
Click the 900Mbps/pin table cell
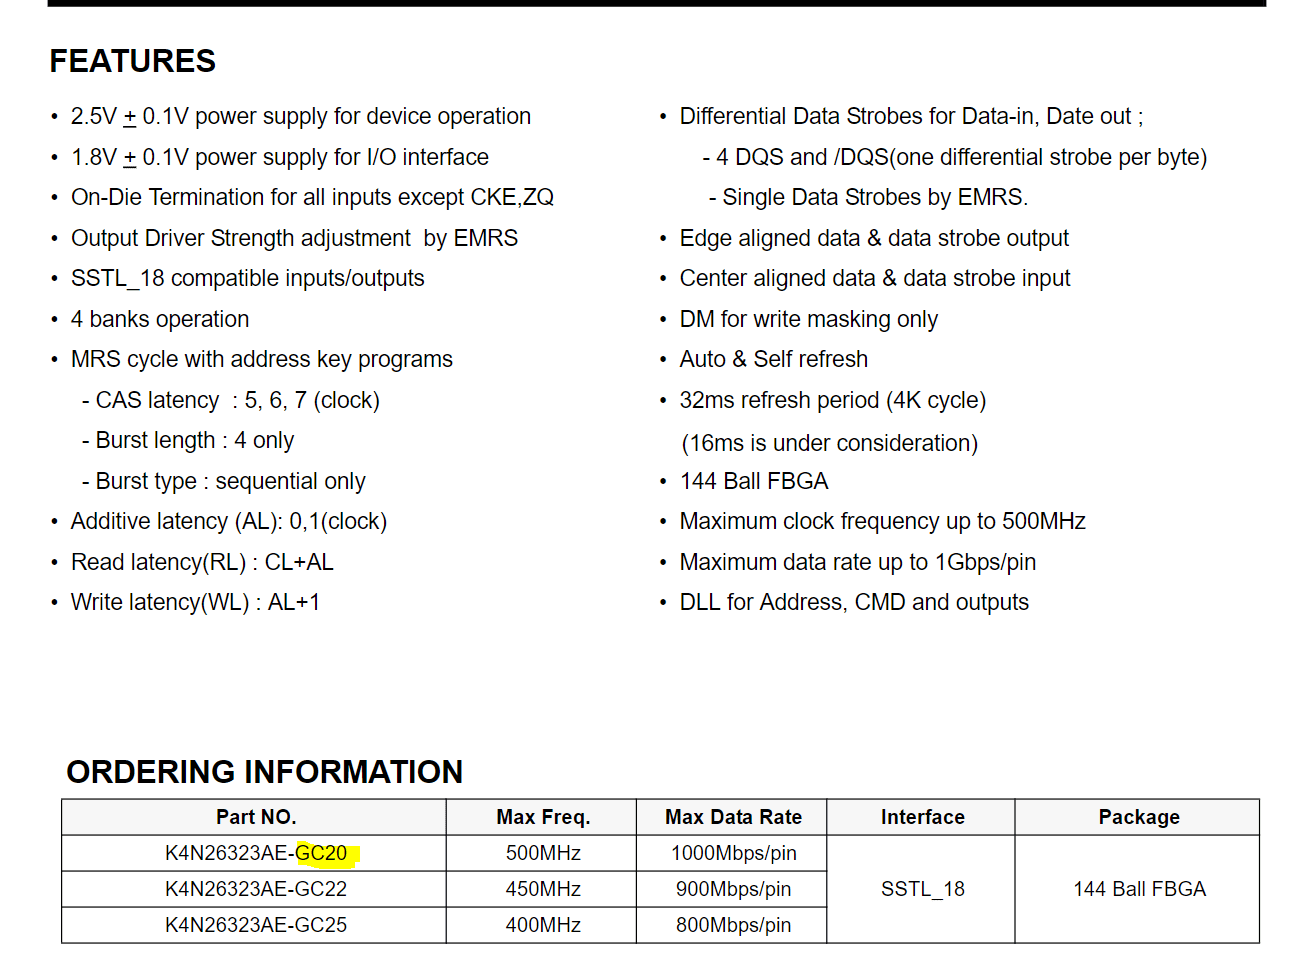pyautogui.click(x=733, y=889)
